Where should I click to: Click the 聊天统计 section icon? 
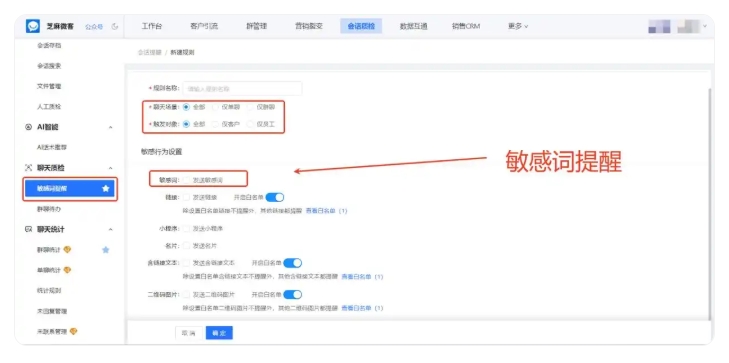[x=28, y=229]
